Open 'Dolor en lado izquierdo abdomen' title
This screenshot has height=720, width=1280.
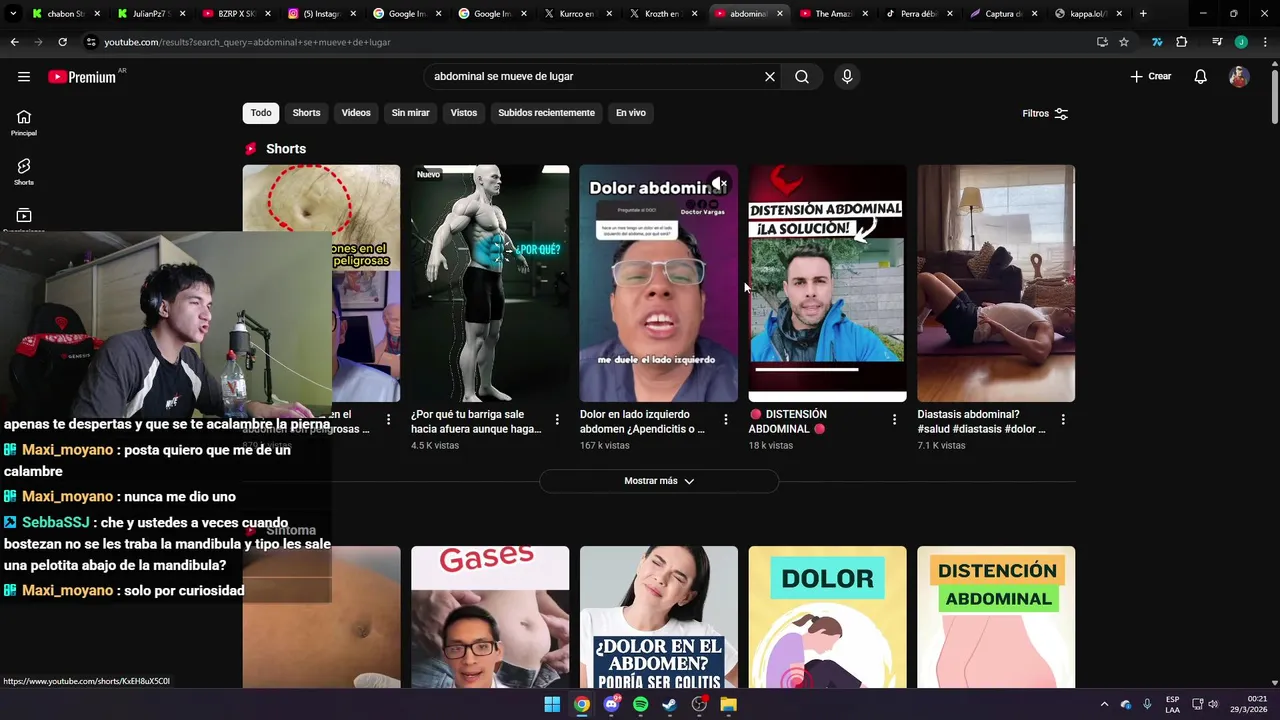click(643, 421)
